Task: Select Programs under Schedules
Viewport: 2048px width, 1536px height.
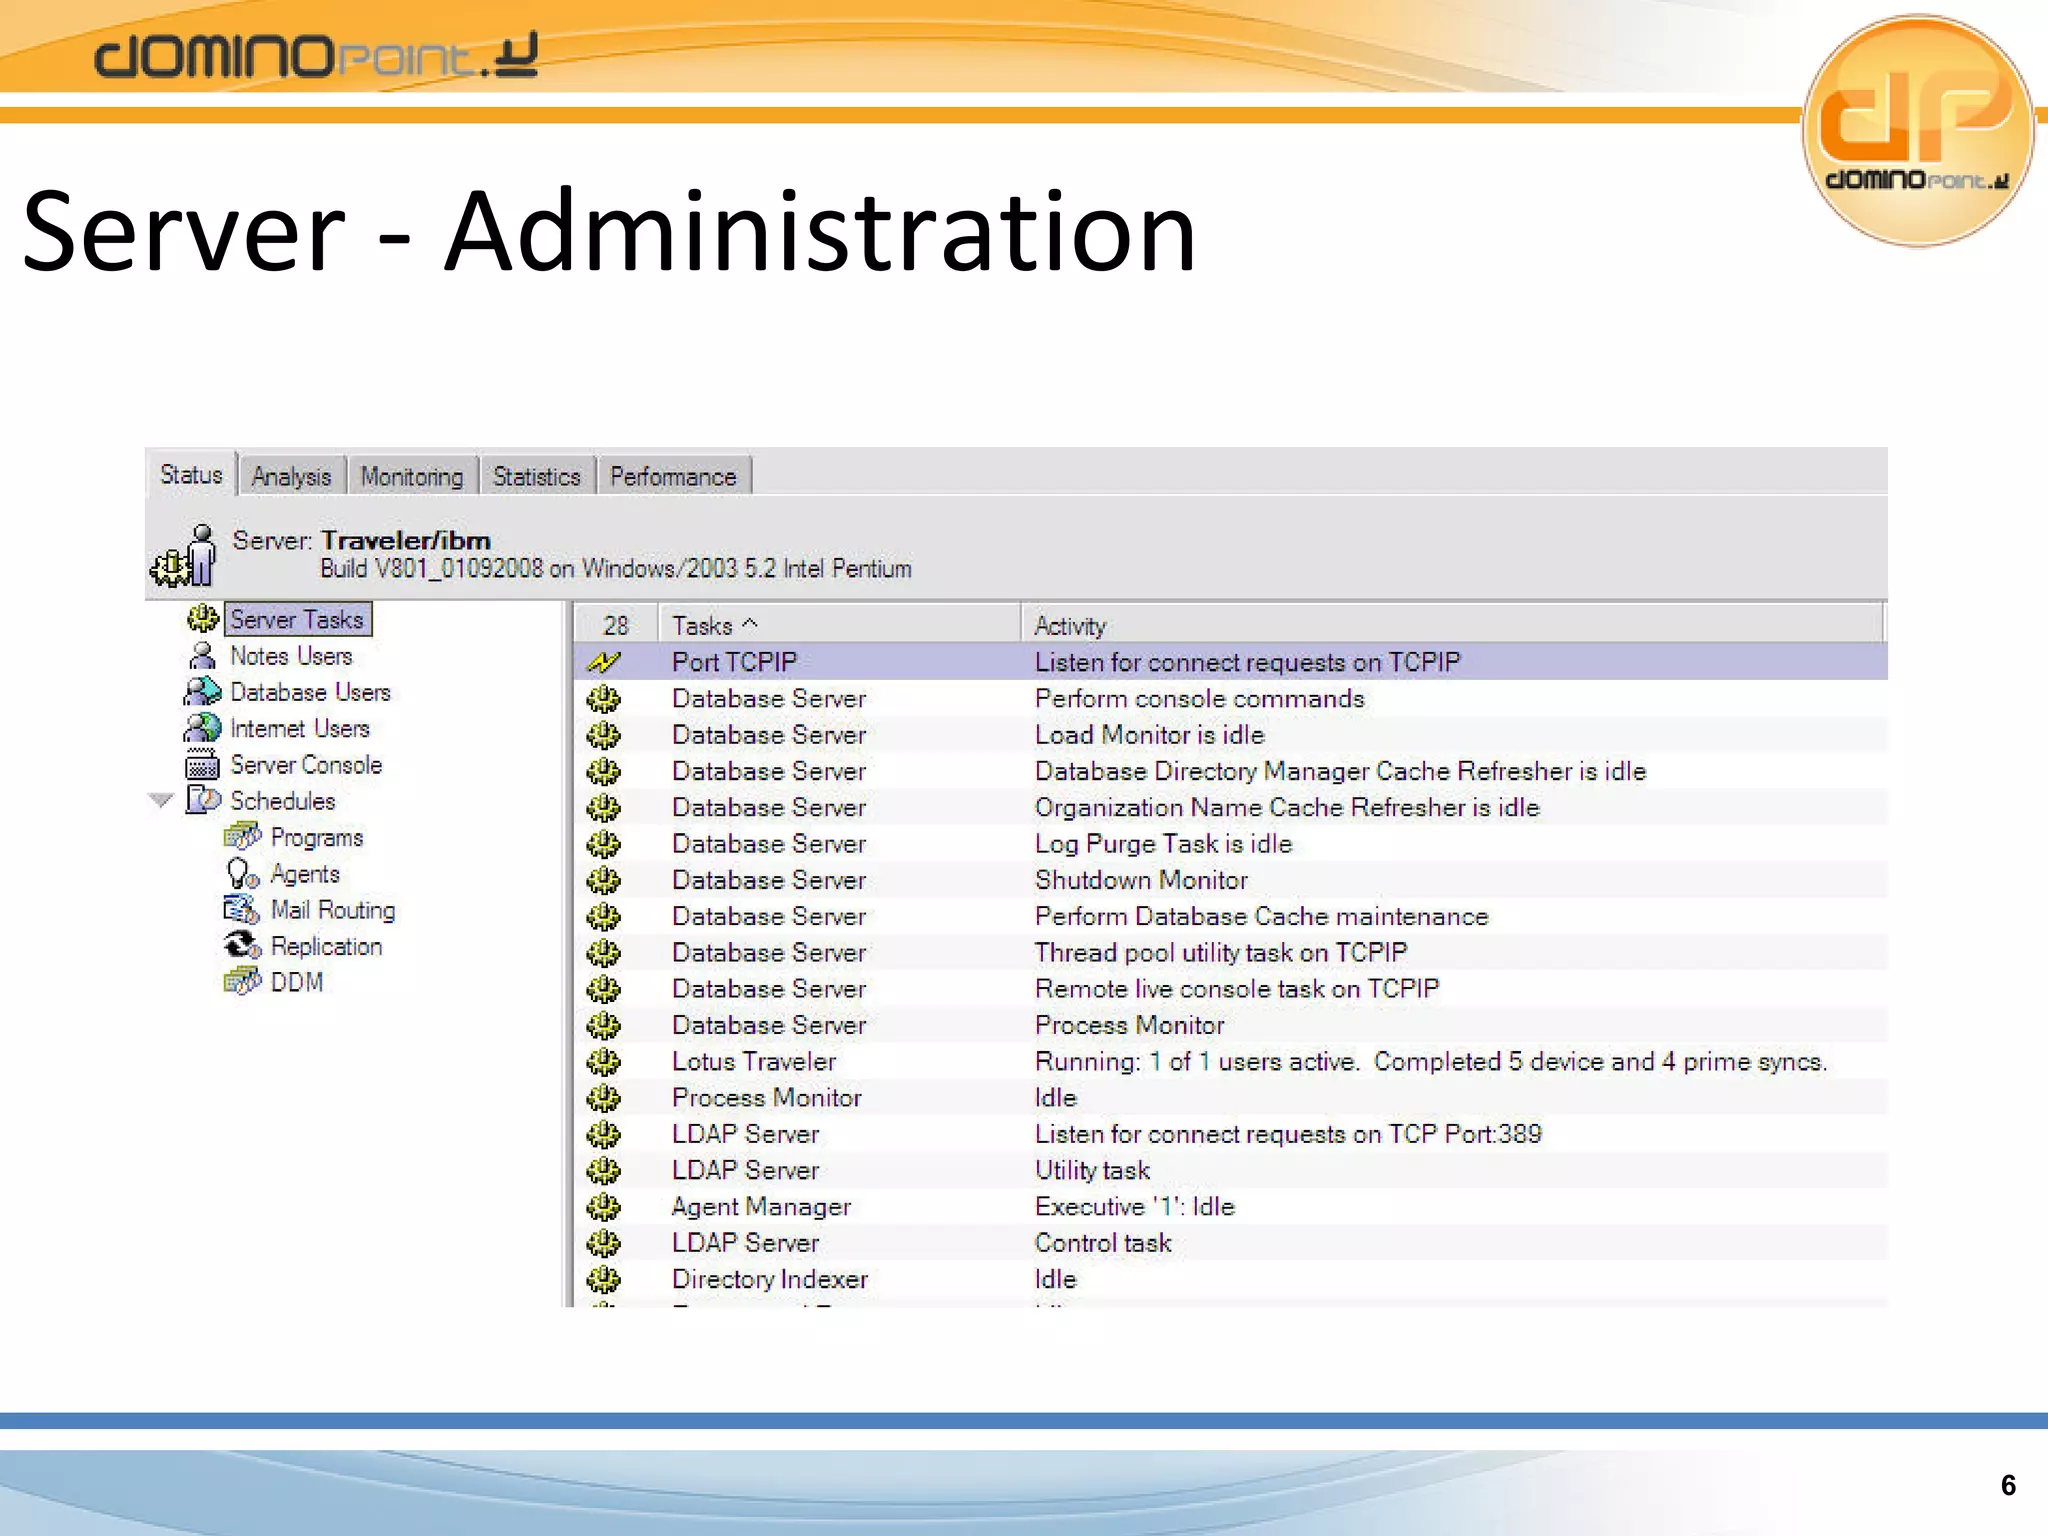Action: 317,837
